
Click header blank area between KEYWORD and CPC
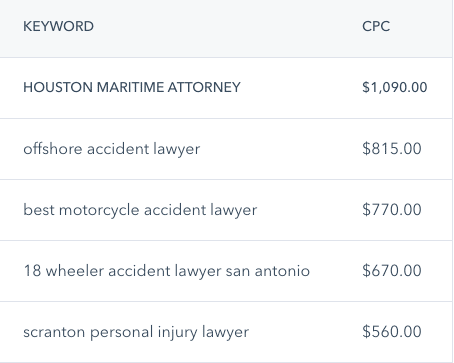(228, 26)
